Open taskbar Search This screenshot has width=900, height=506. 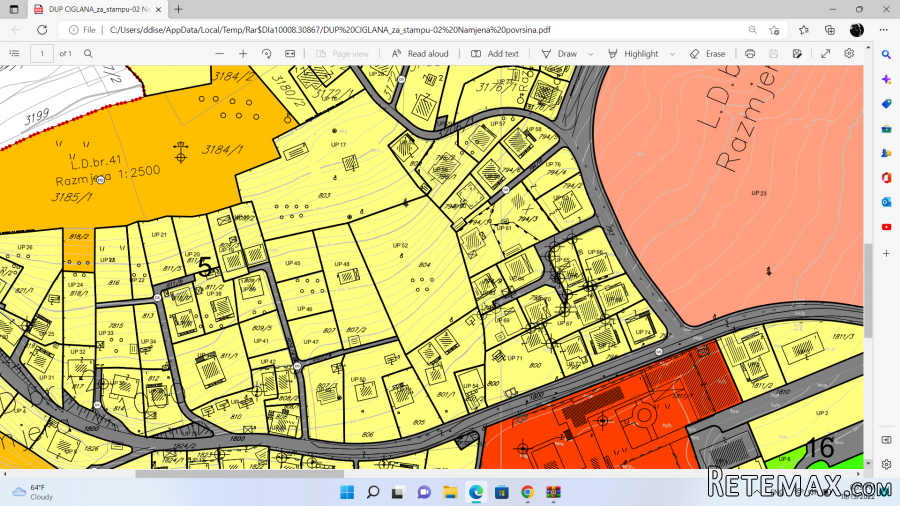(x=373, y=492)
